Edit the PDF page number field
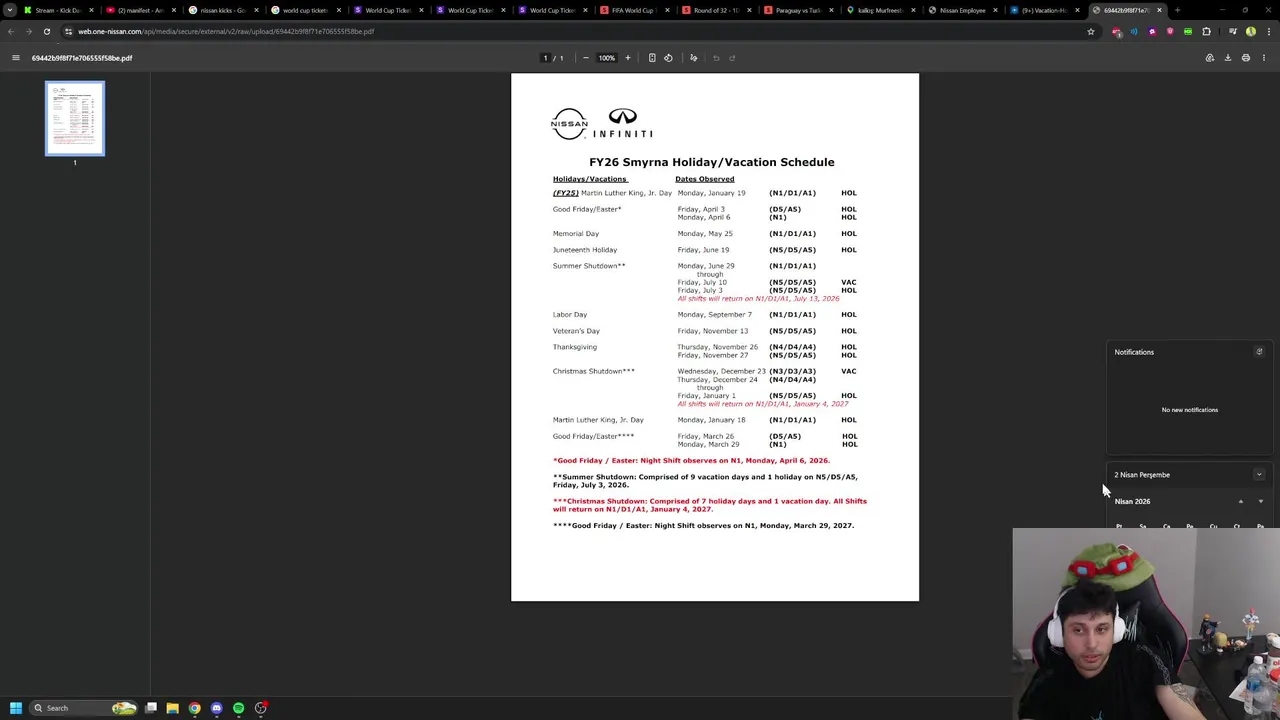 [x=545, y=58]
